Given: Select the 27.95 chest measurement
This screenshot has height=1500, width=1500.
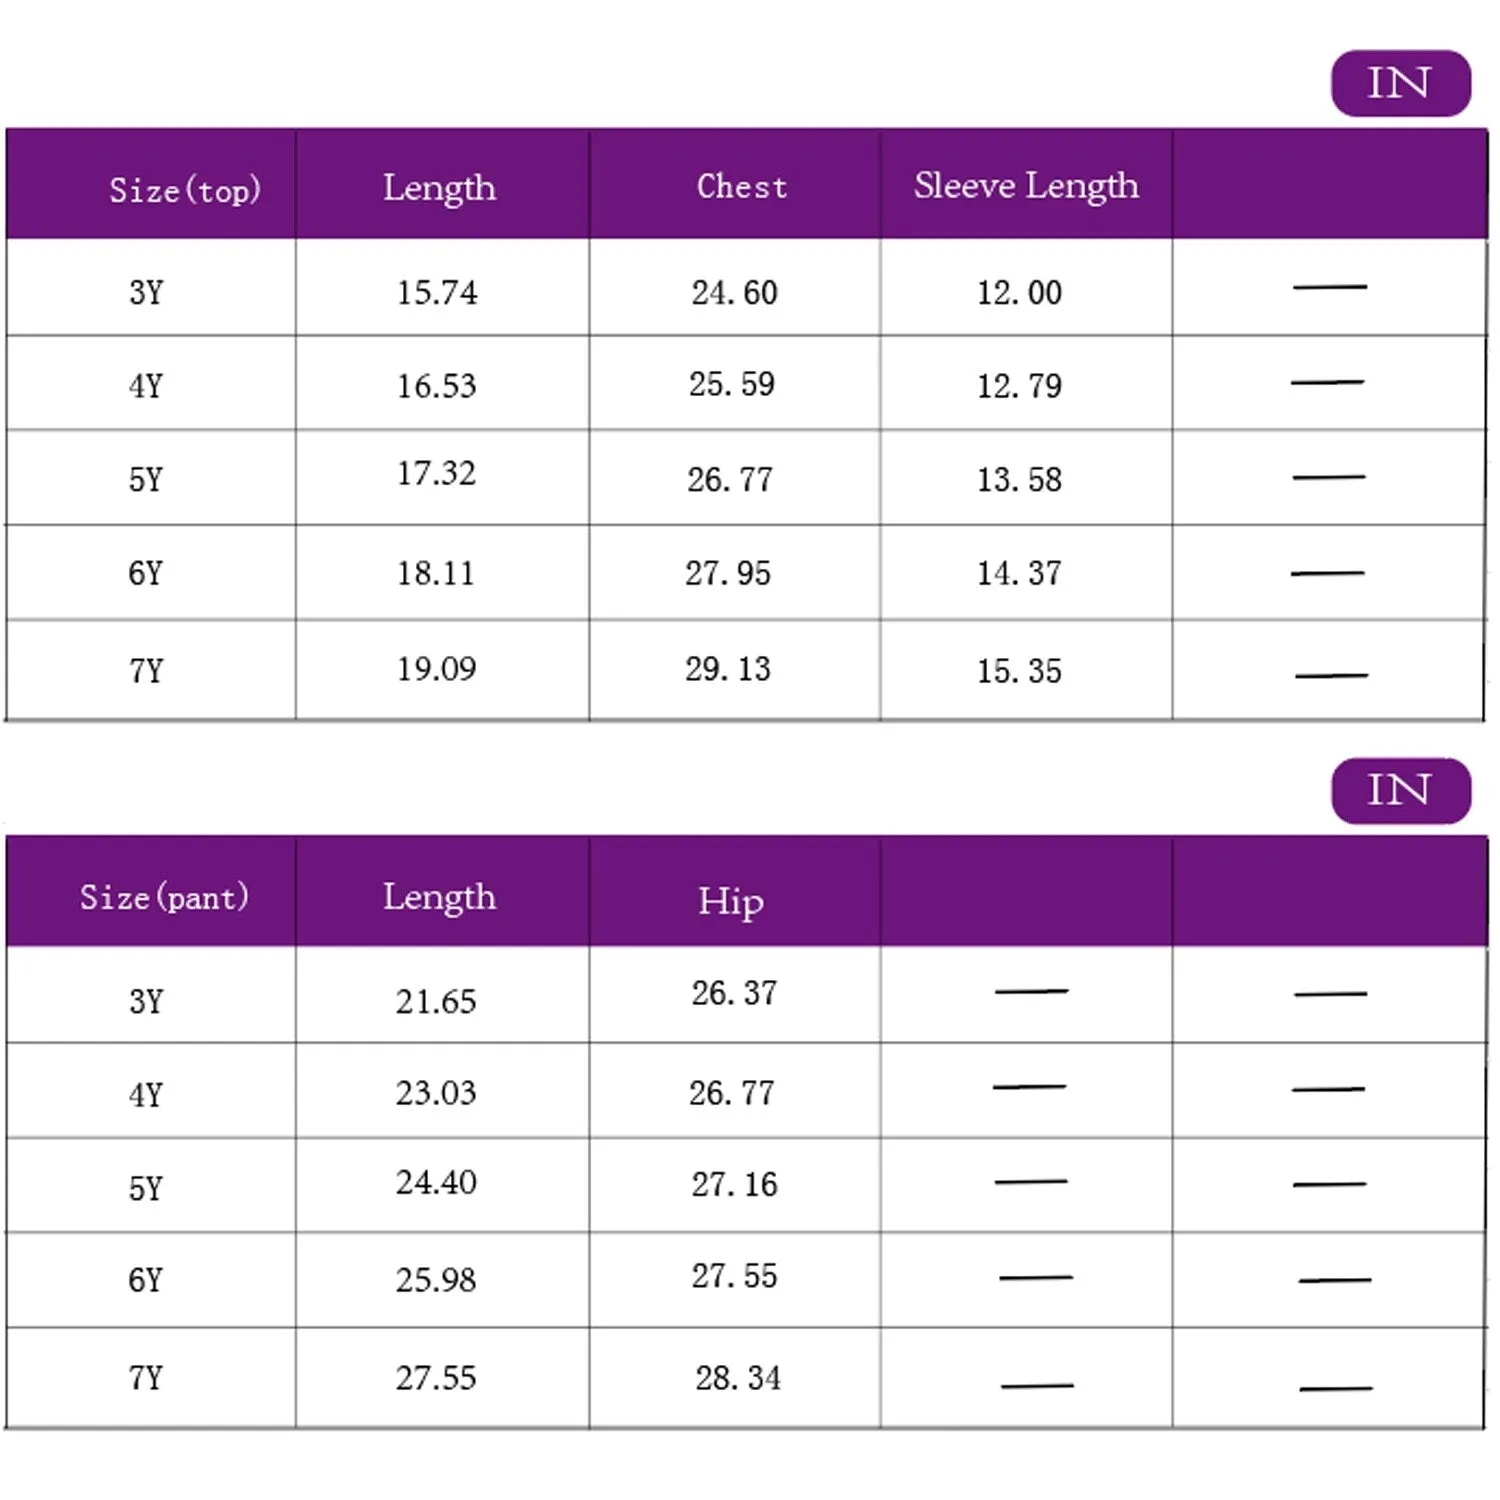Looking at the screenshot, I should (728, 573).
